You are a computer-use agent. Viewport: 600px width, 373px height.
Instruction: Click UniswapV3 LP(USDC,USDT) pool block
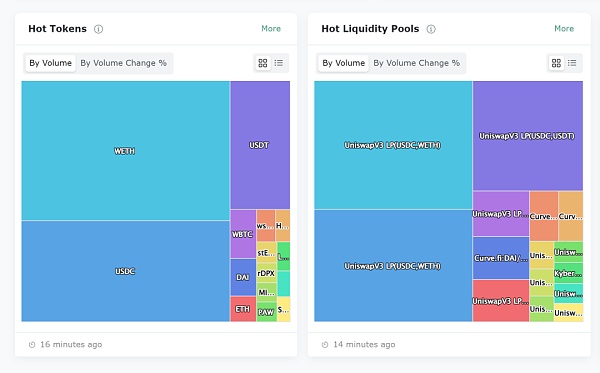tap(528, 136)
